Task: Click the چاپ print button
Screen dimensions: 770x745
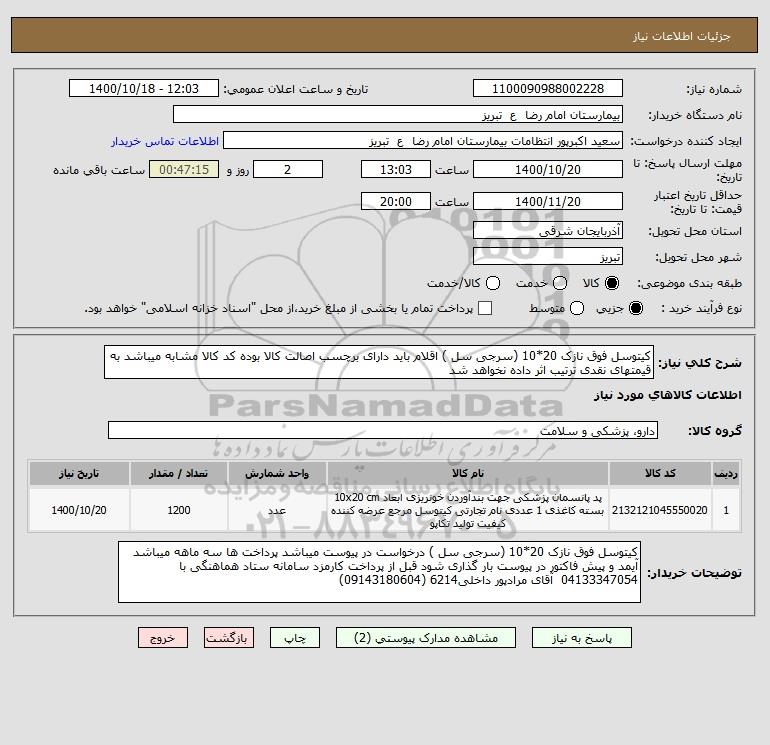Action: point(295,637)
